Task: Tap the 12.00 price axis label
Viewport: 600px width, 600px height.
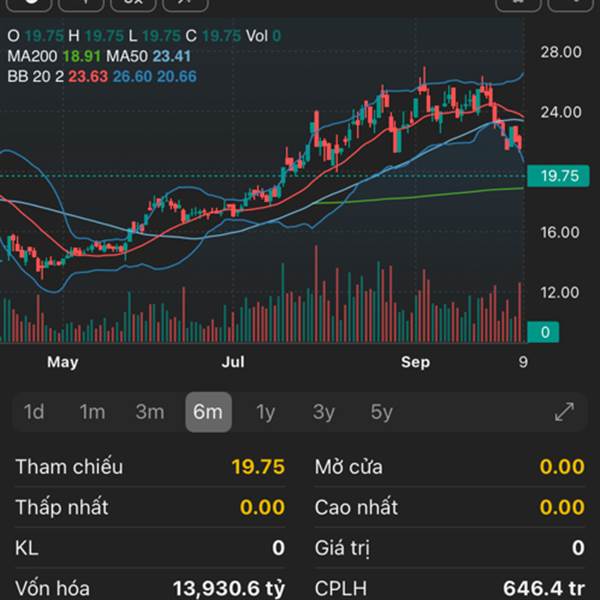Action: pyautogui.click(x=560, y=293)
